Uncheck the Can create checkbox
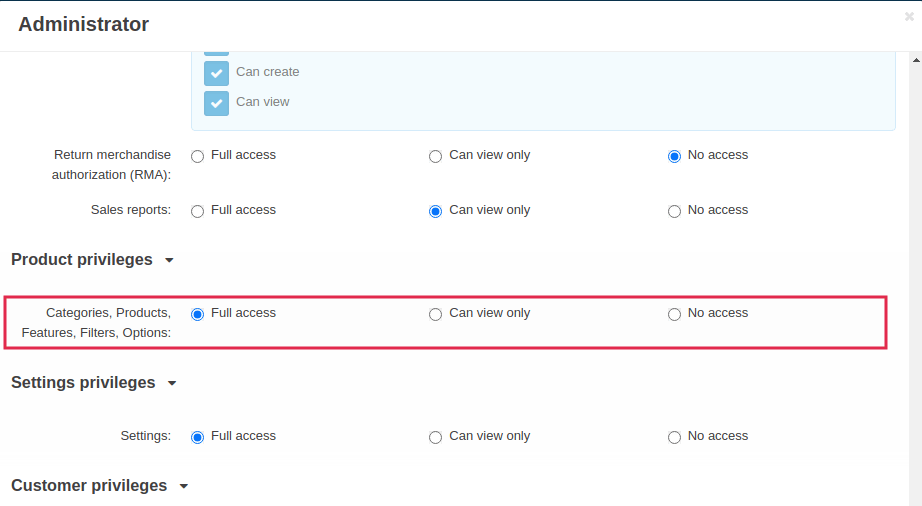This screenshot has height=506, width=922. click(216, 73)
